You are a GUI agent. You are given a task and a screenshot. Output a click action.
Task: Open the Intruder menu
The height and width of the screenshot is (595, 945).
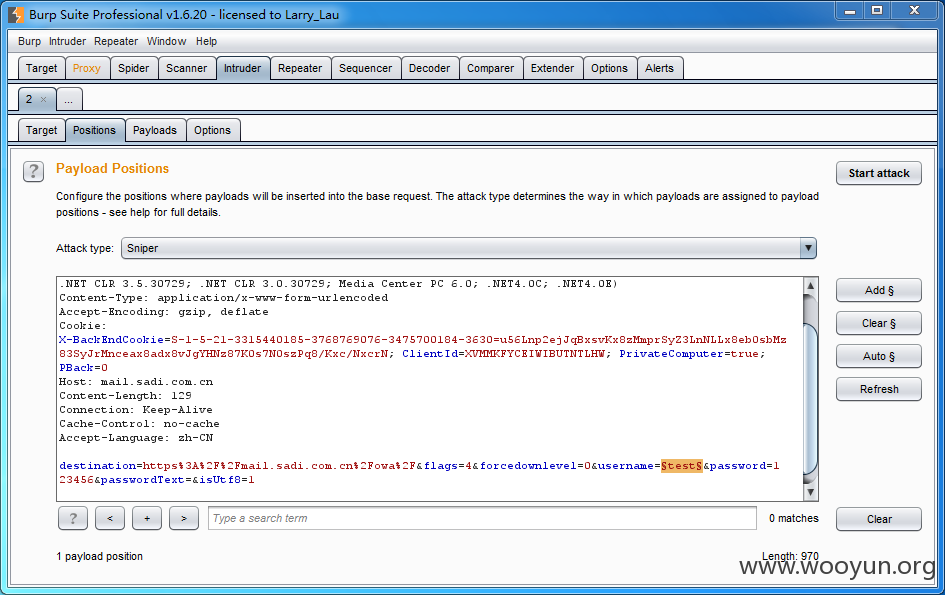(68, 41)
